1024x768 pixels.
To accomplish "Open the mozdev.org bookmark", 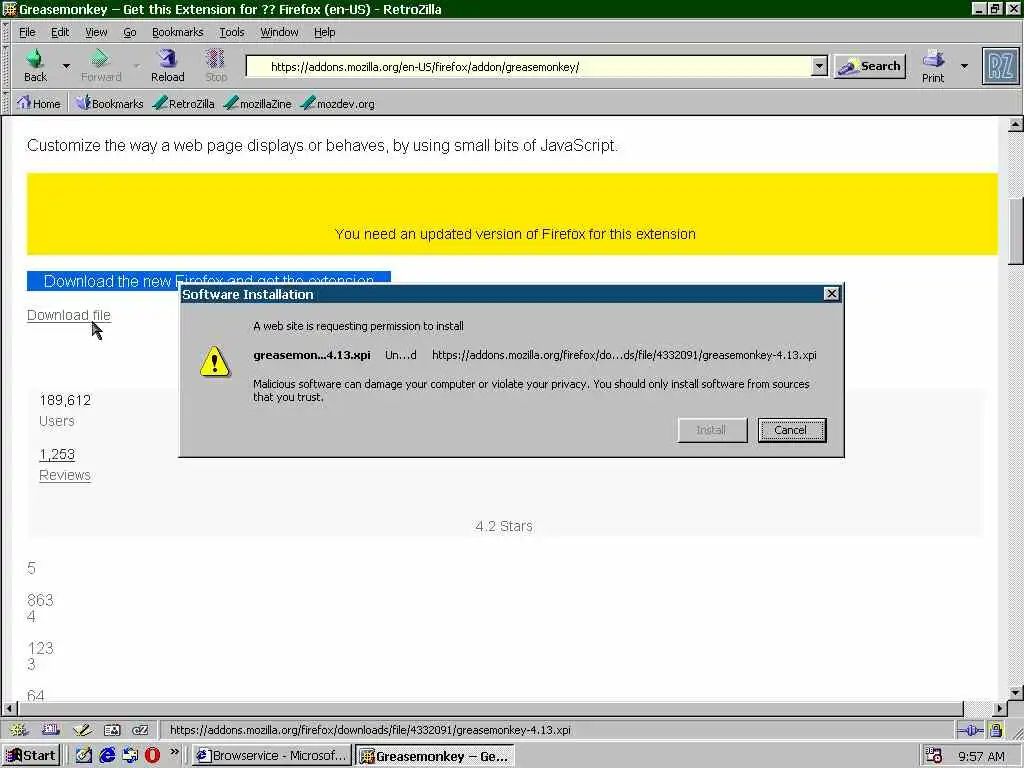I will click(338, 103).
